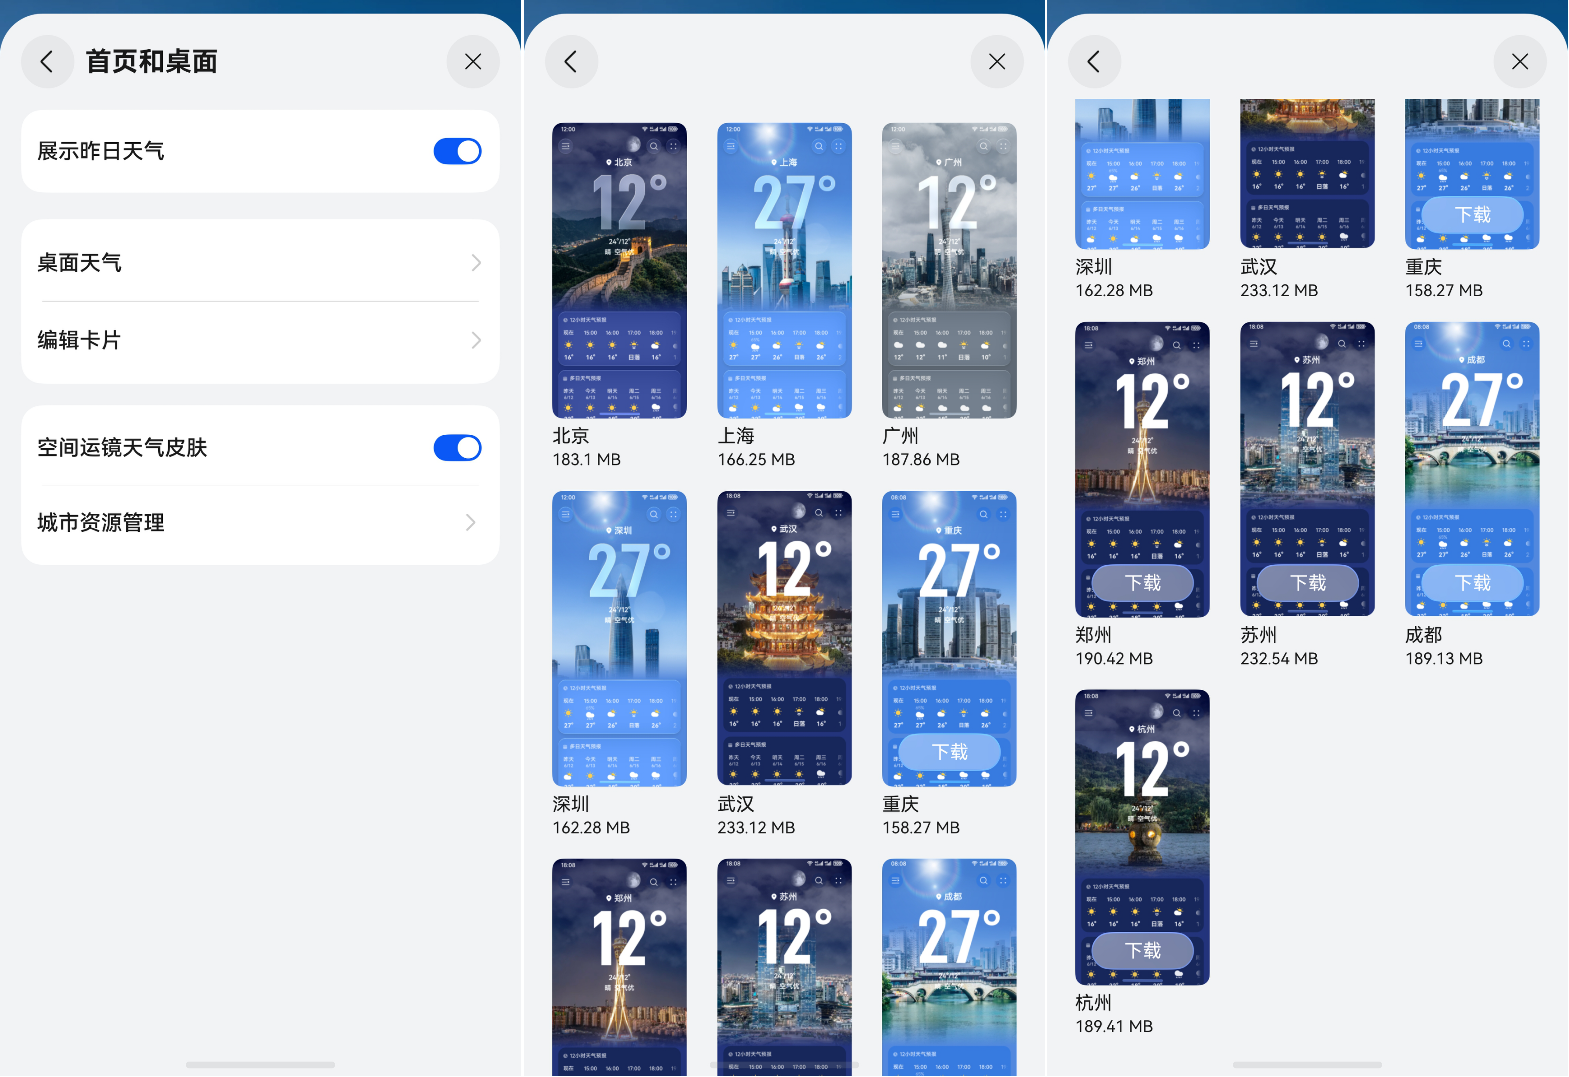
Task: Download the 重庆 skin on the right screen
Action: pyautogui.click(x=1472, y=215)
